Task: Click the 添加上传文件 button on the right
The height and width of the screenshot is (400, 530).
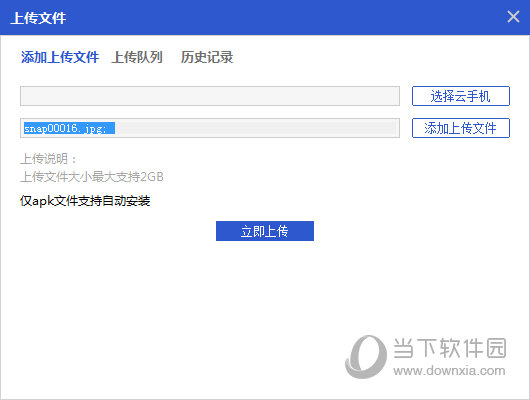Action: click(461, 128)
